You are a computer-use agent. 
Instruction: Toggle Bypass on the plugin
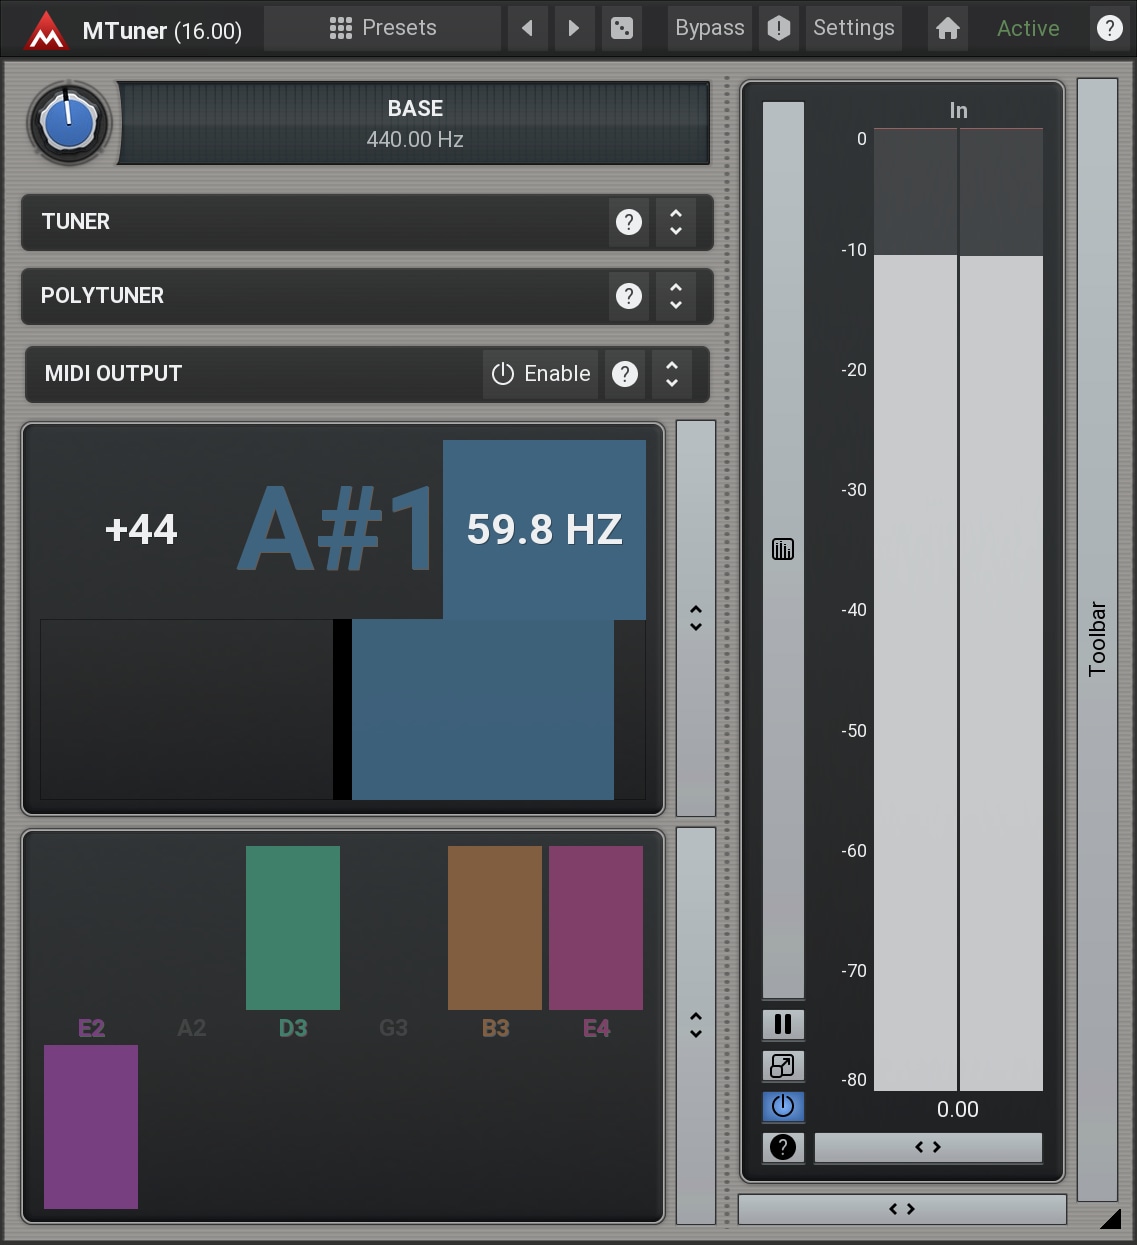pos(709,28)
